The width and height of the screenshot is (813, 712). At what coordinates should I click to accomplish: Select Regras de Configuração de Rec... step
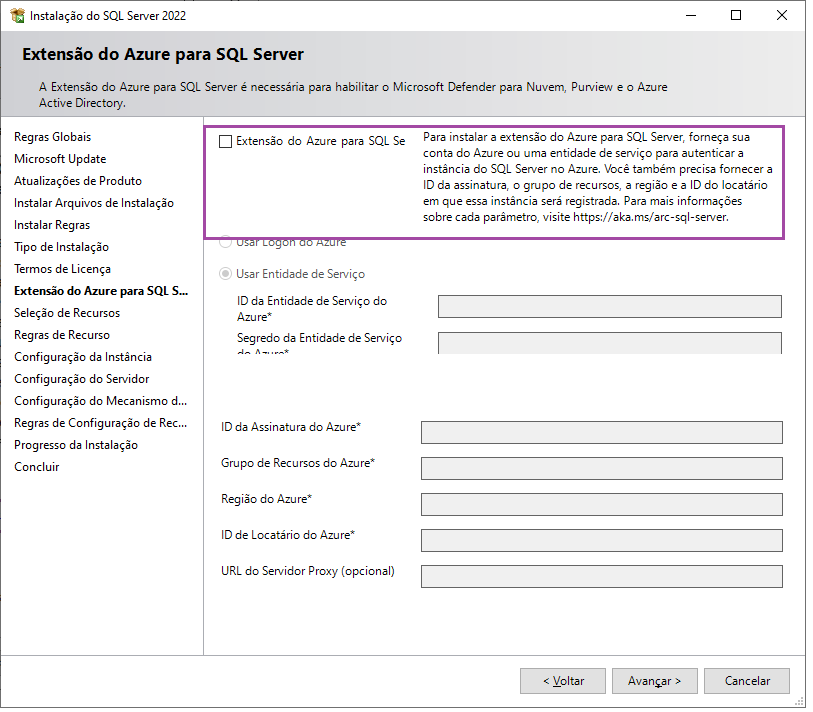pos(101,423)
